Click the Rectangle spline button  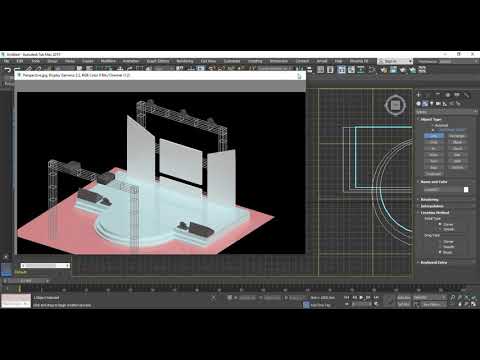(457, 136)
